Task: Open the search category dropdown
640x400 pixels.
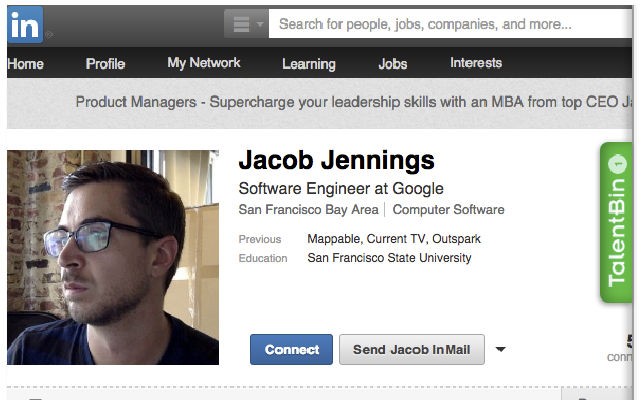Action: pos(245,24)
